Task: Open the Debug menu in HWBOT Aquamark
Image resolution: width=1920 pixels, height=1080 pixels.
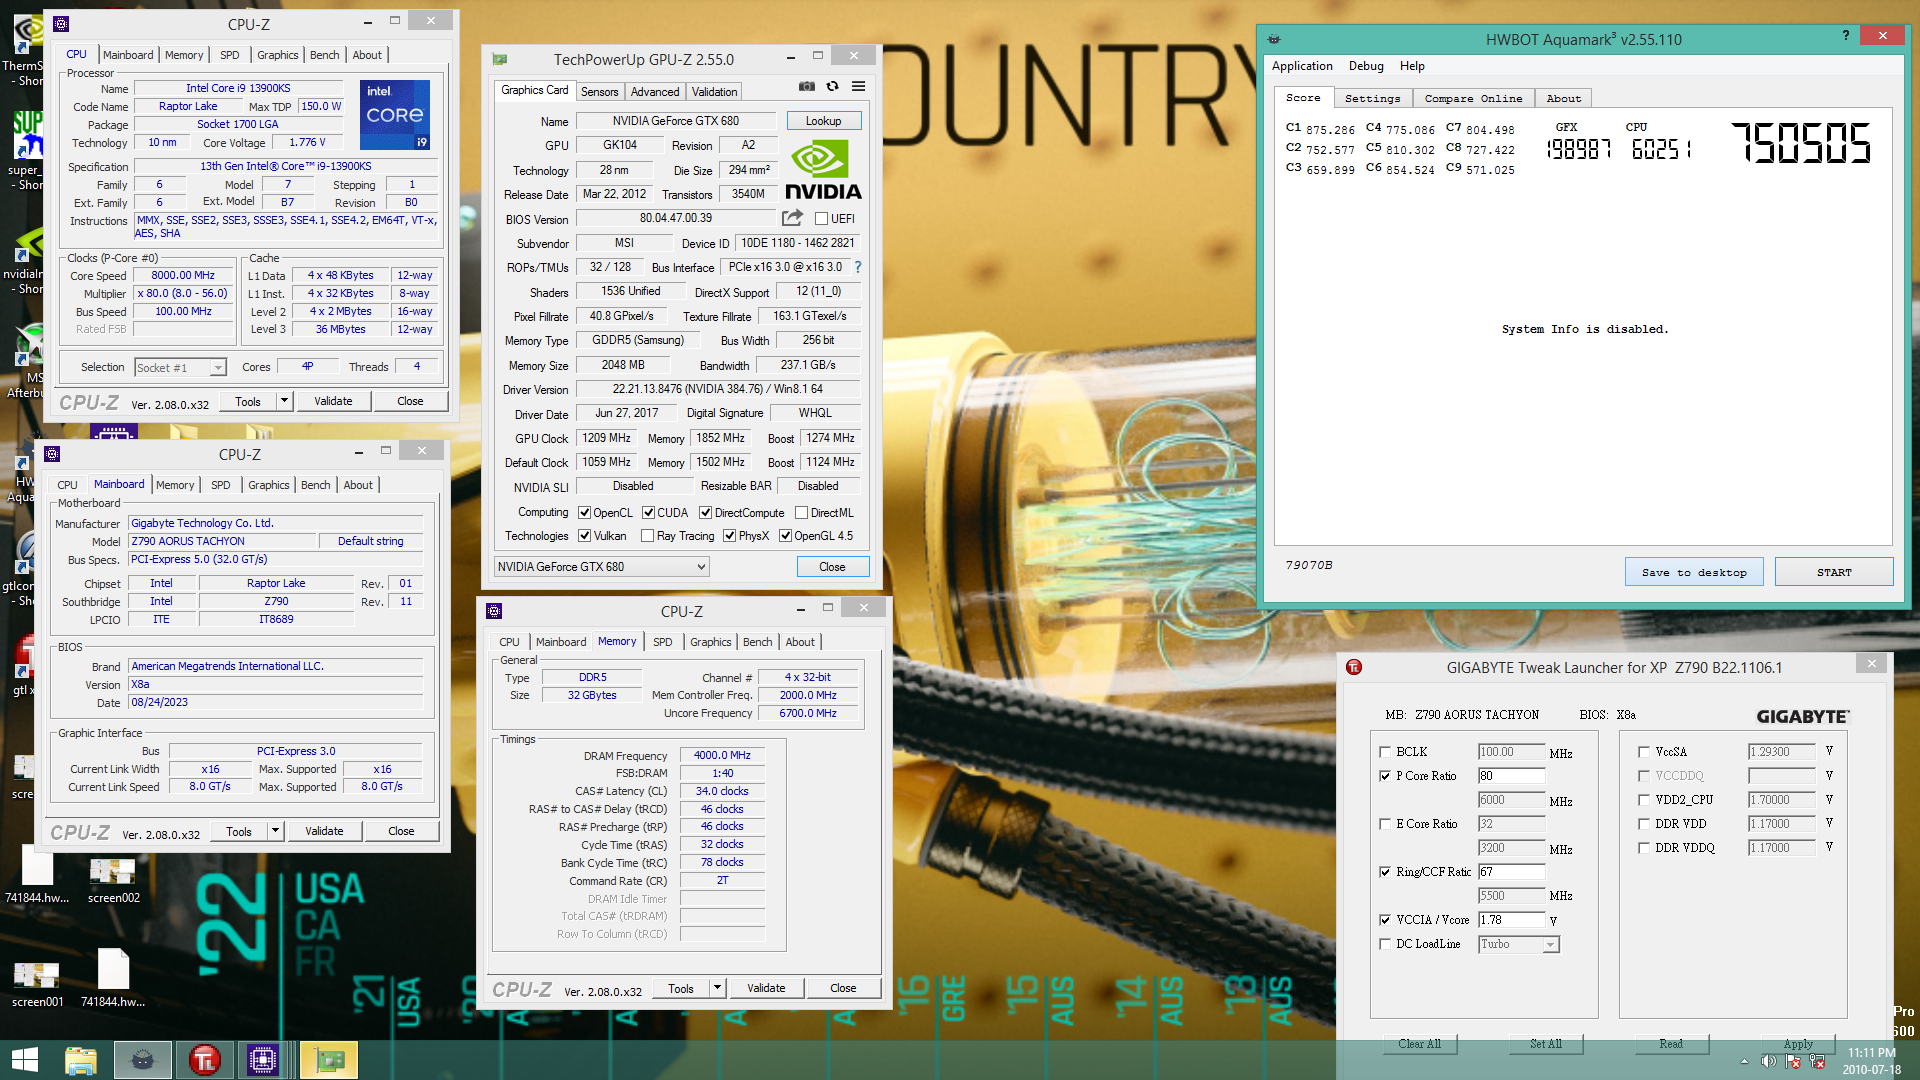Action: [x=1366, y=66]
